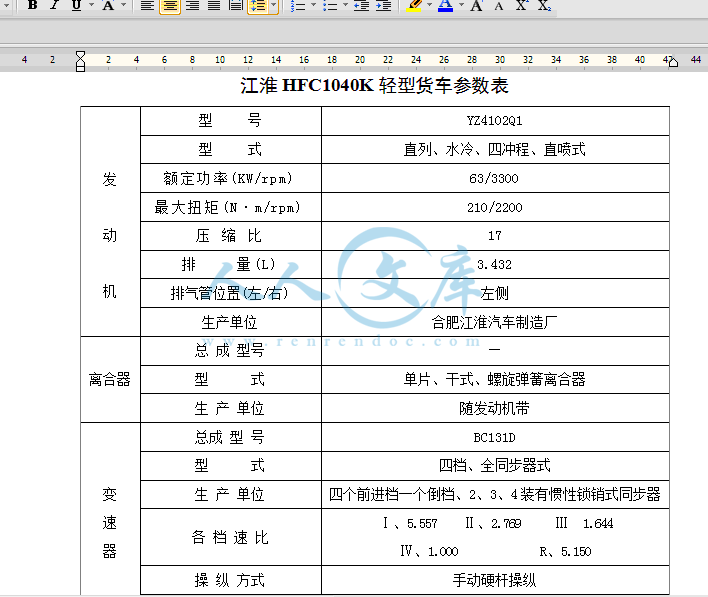Open bullet style dropdown
The height and width of the screenshot is (597, 708).
point(345,5)
